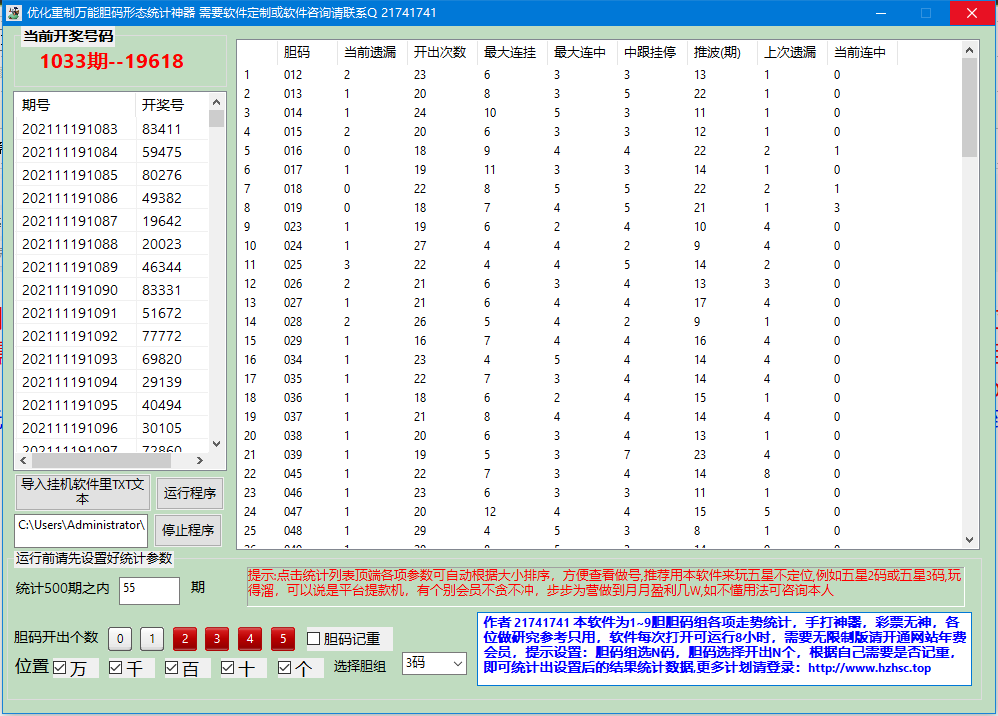Uncheck the 百 position checkbox
Image resolution: width=998 pixels, height=716 pixels.
point(172,667)
